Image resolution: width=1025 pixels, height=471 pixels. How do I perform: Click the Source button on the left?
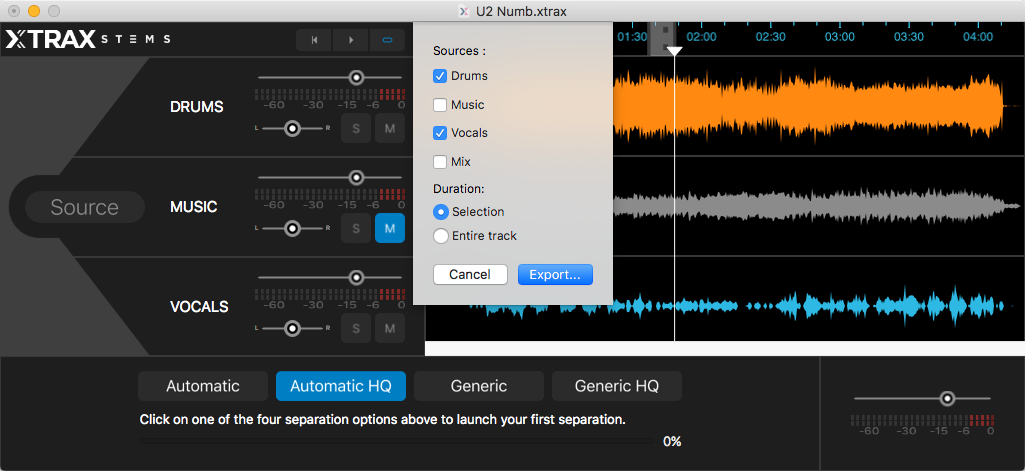click(x=84, y=207)
